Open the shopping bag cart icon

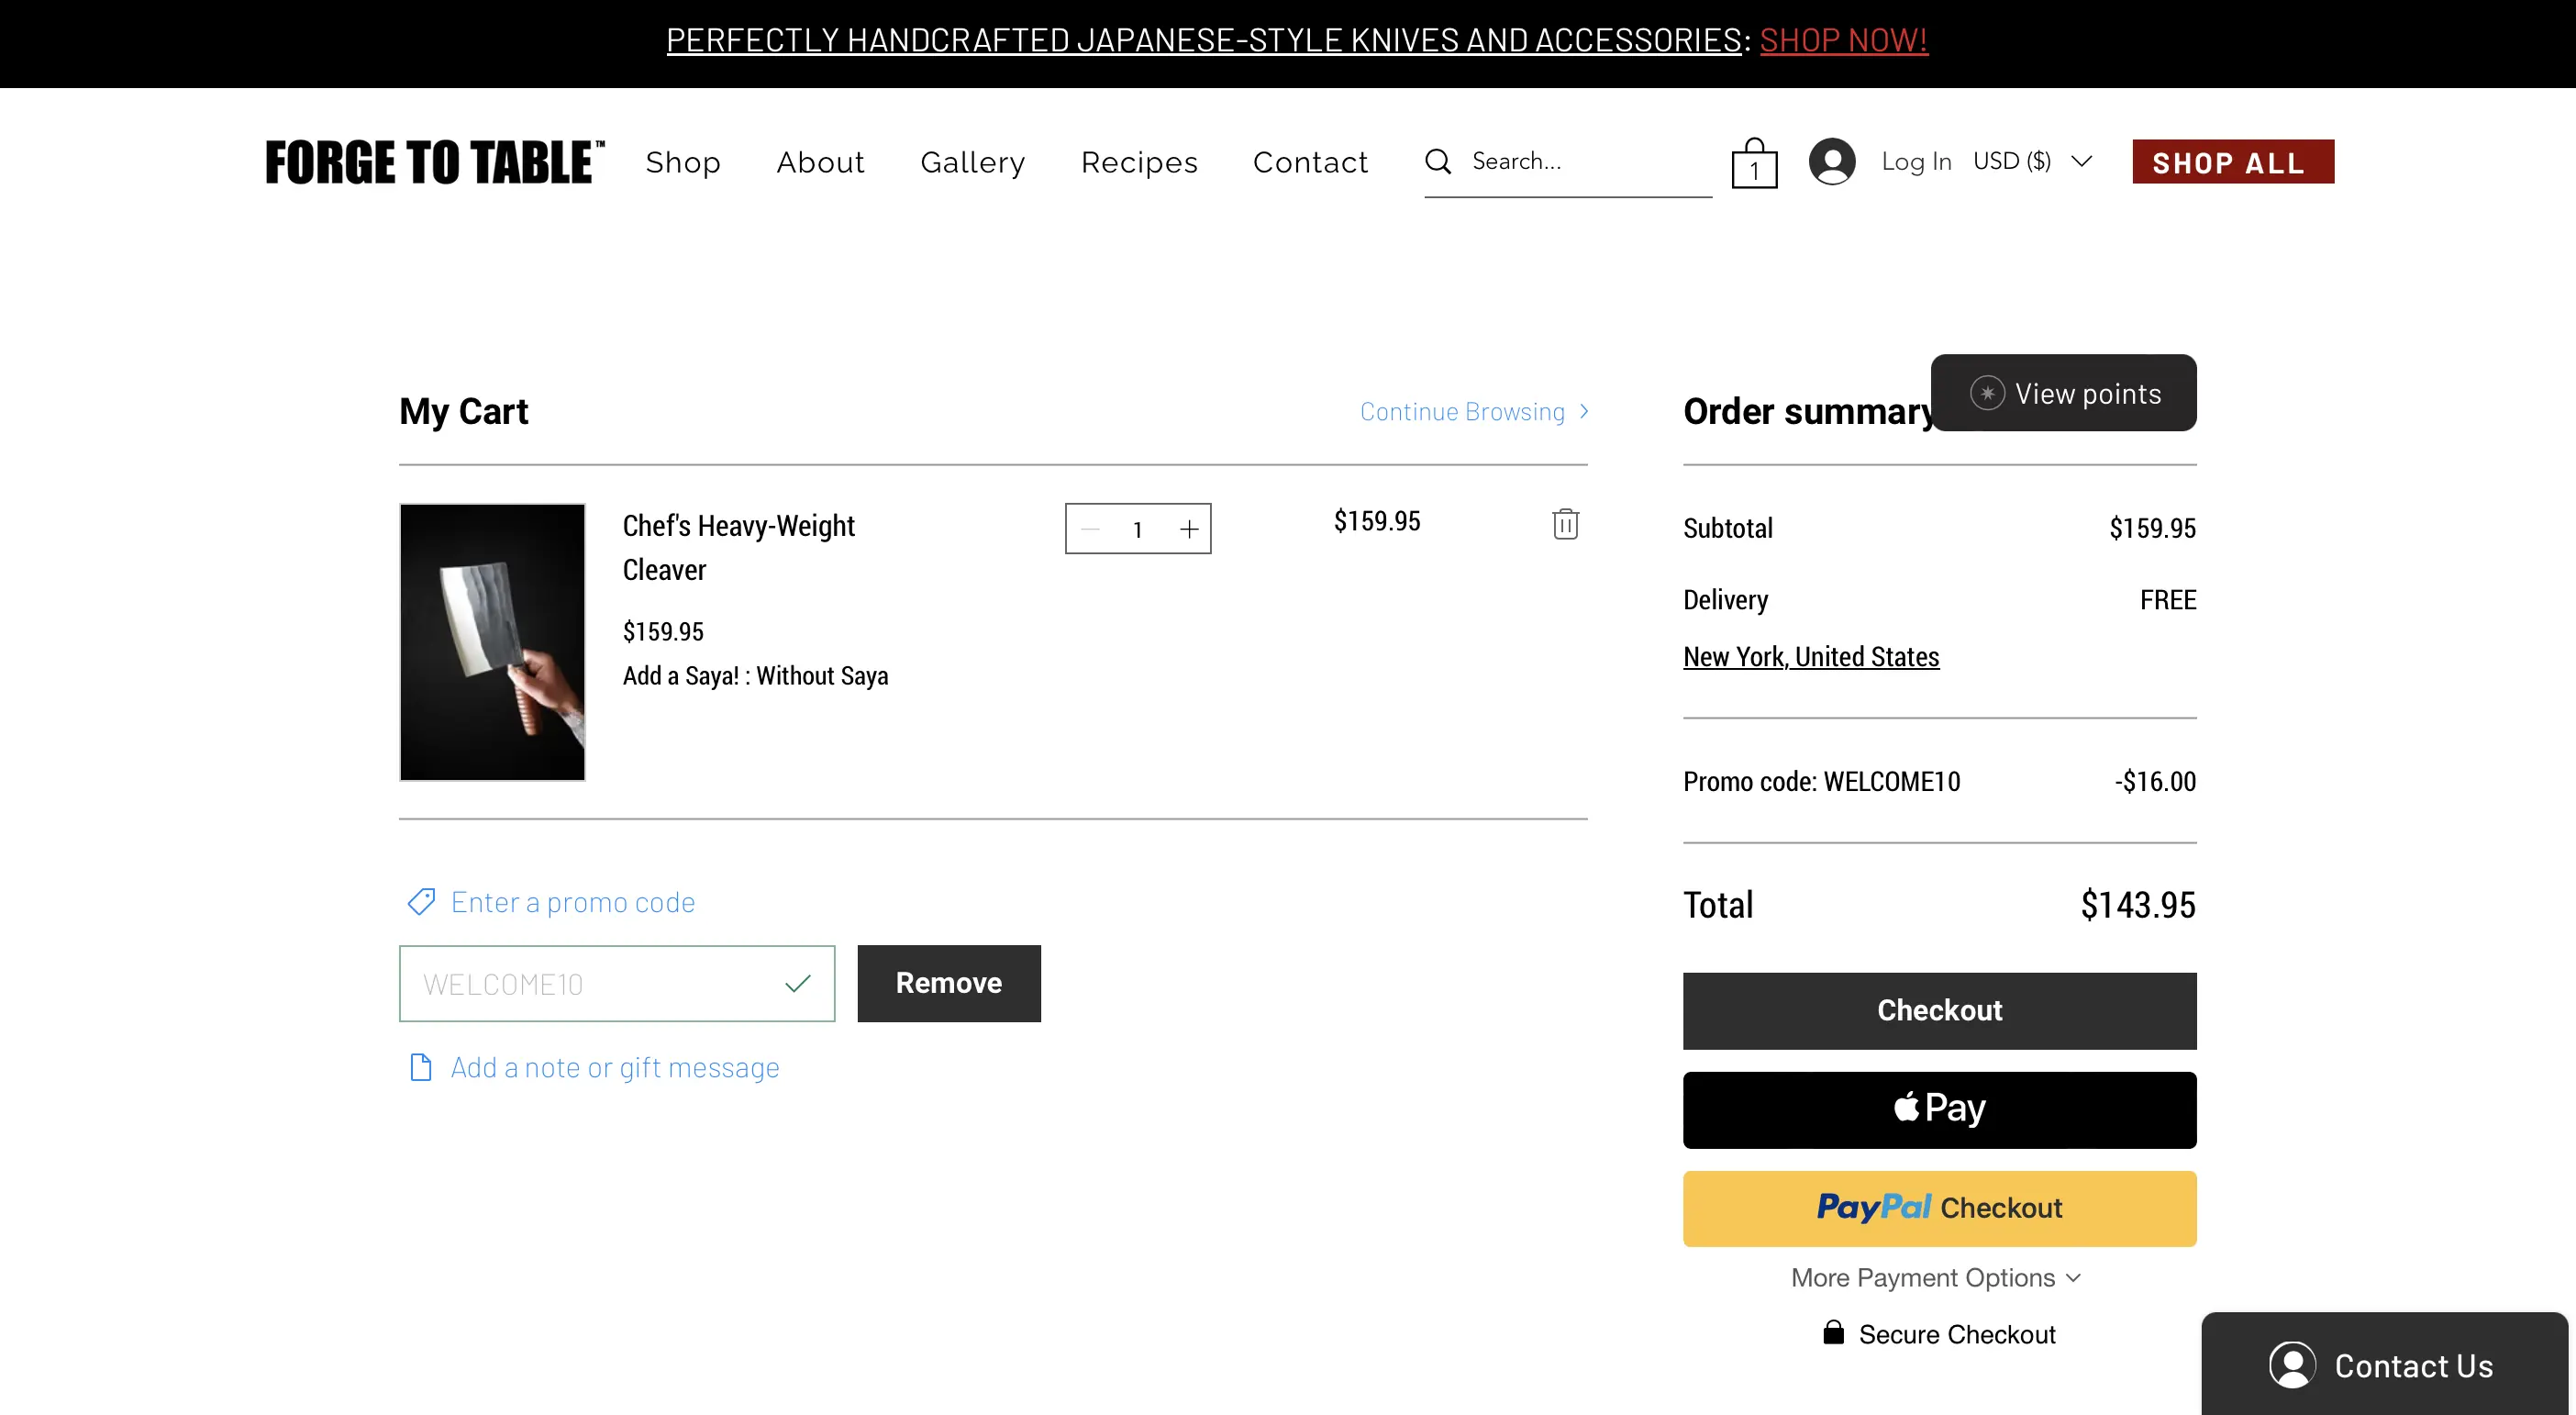pyautogui.click(x=1754, y=163)
